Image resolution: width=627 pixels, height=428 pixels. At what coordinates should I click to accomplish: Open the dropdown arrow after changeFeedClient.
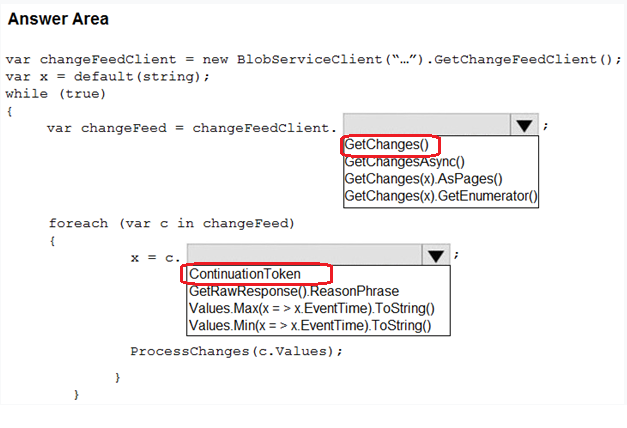coord(524,125)
